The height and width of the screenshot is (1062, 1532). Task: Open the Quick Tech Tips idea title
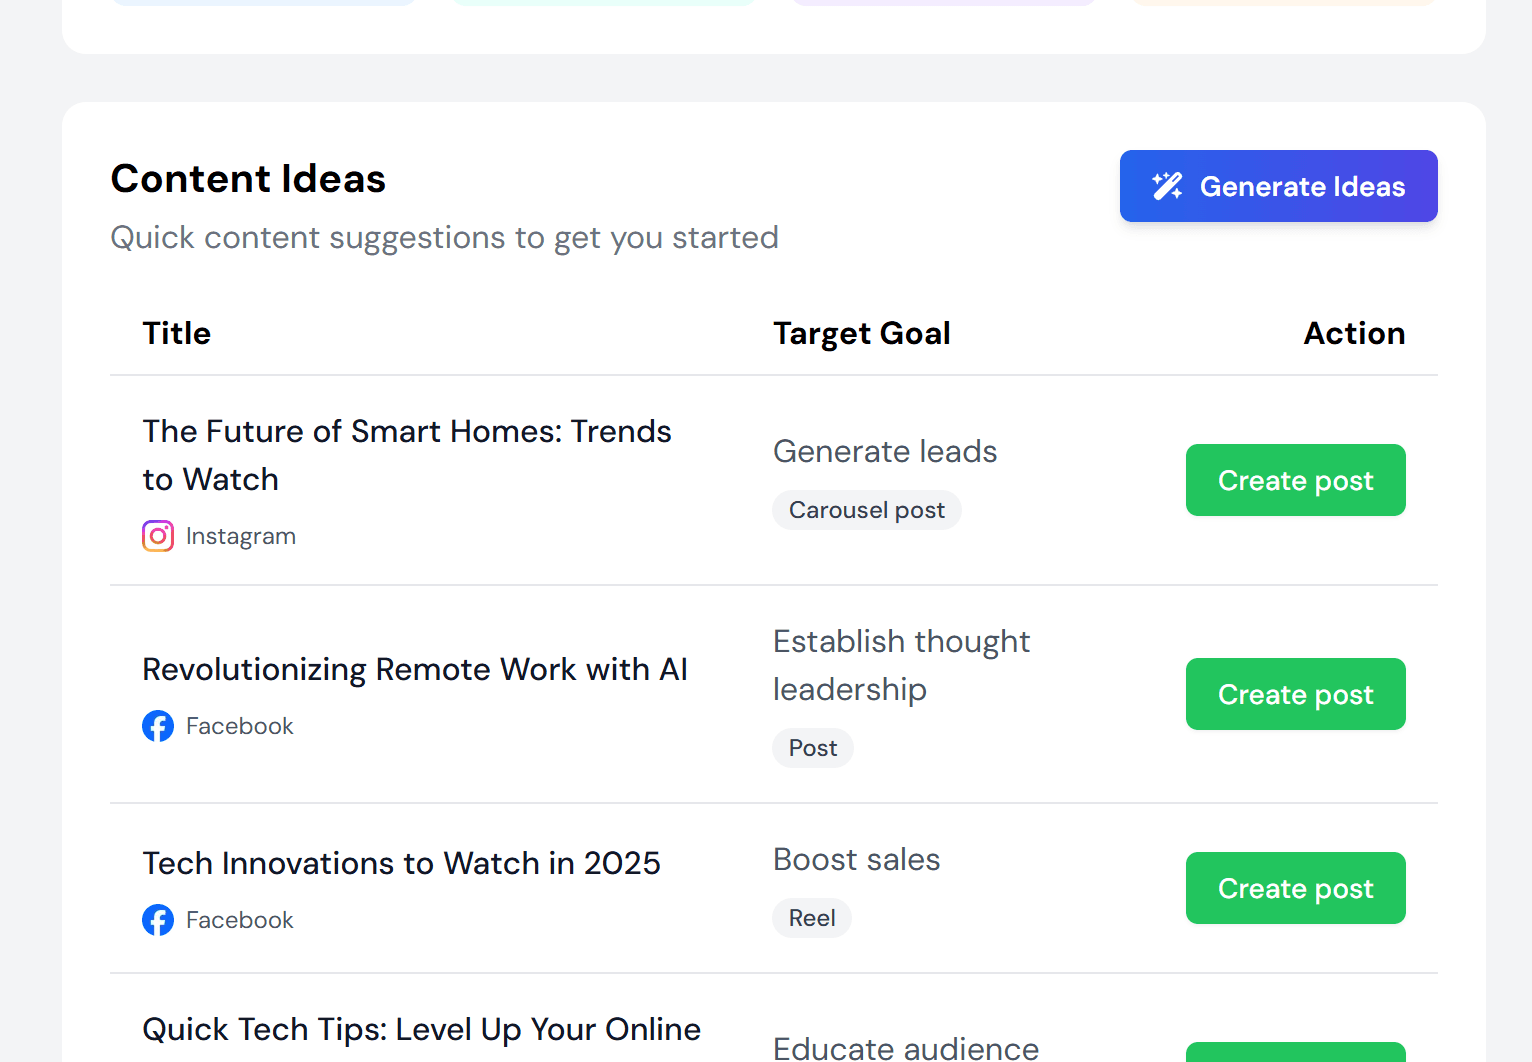(421, 1028)
